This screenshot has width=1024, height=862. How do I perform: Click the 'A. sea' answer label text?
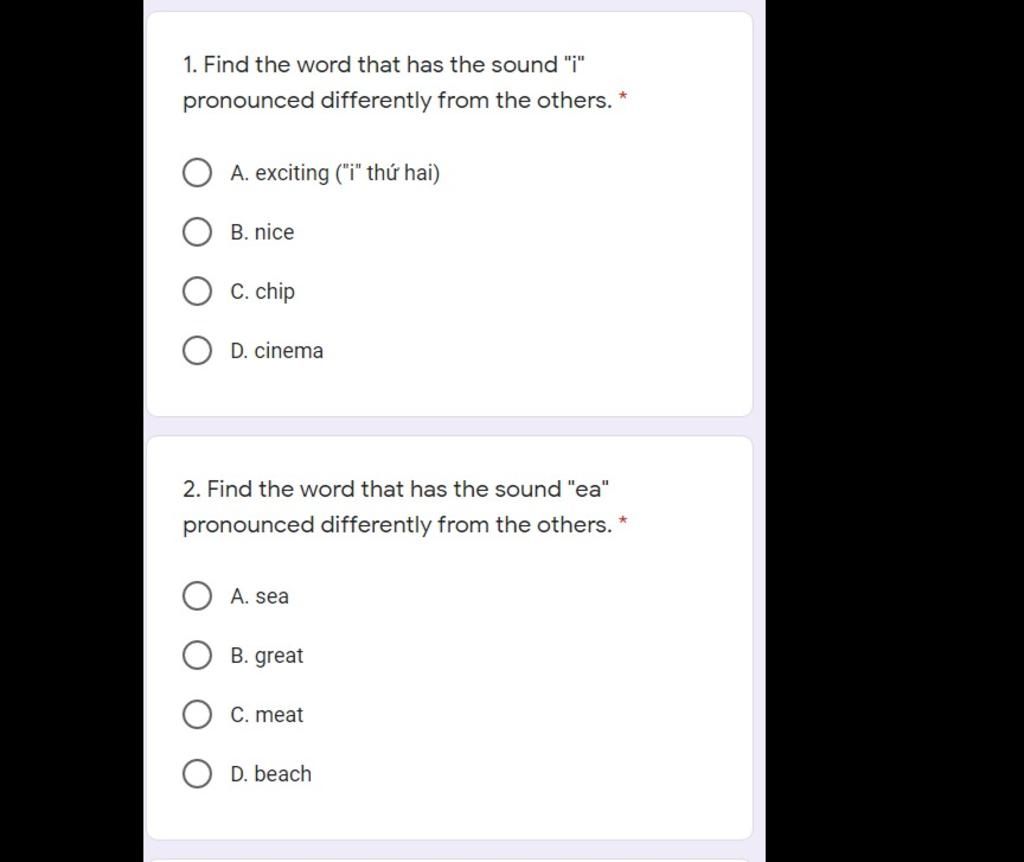(x=259, y=596)
